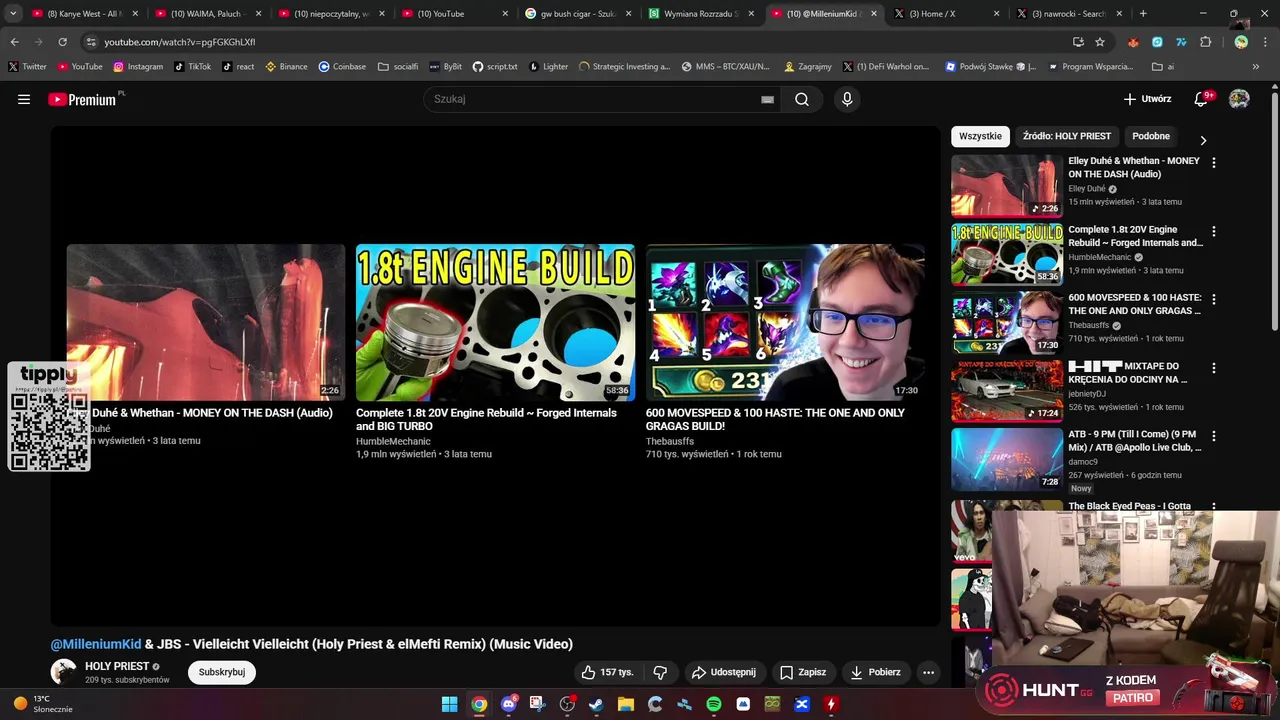Screen dimensions: 1280x720
Task: Open more actions three-dot menu under video
Action: (928, 672)
